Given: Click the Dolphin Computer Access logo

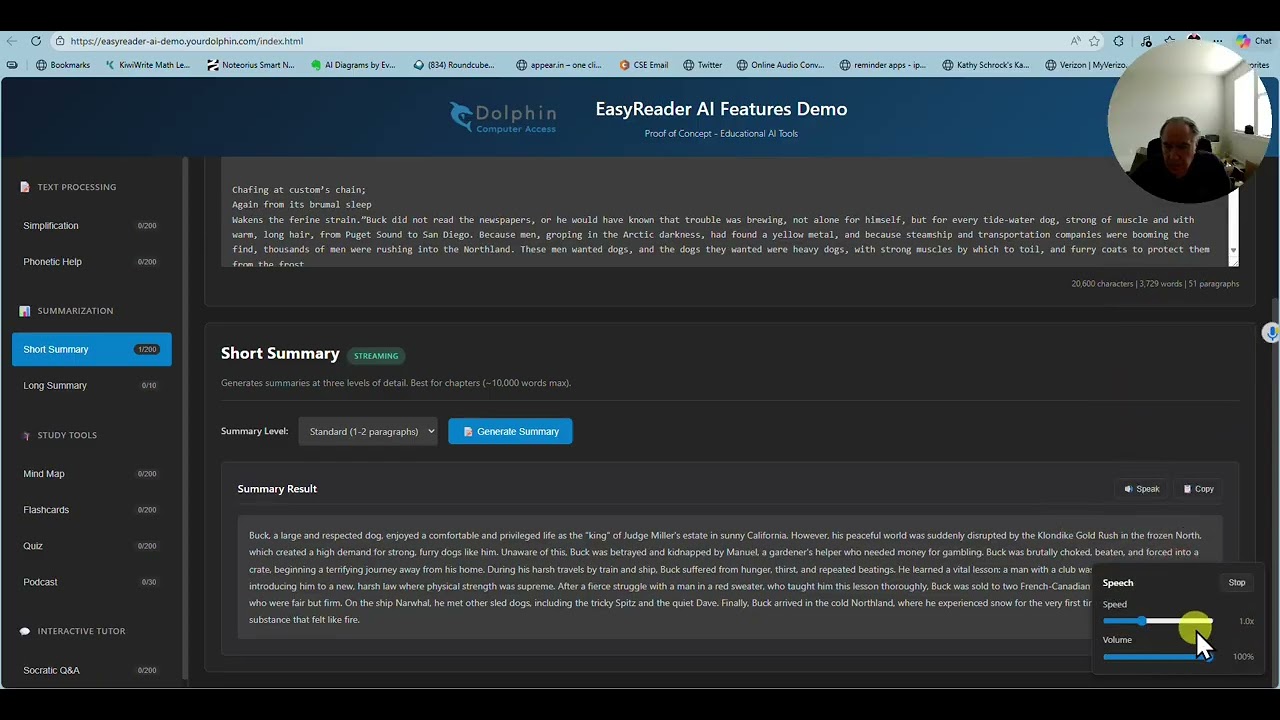Looking at the screenshot, I should (503, 117).
